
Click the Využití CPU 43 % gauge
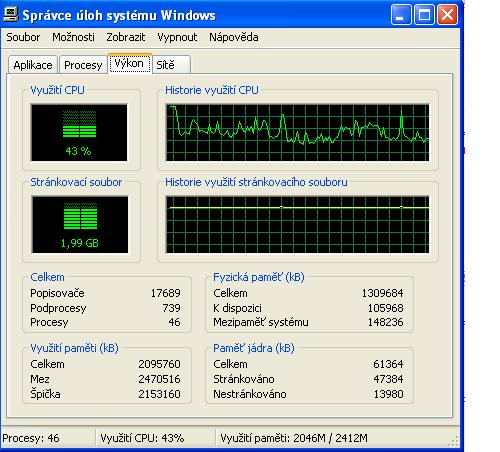coord(79,132)
